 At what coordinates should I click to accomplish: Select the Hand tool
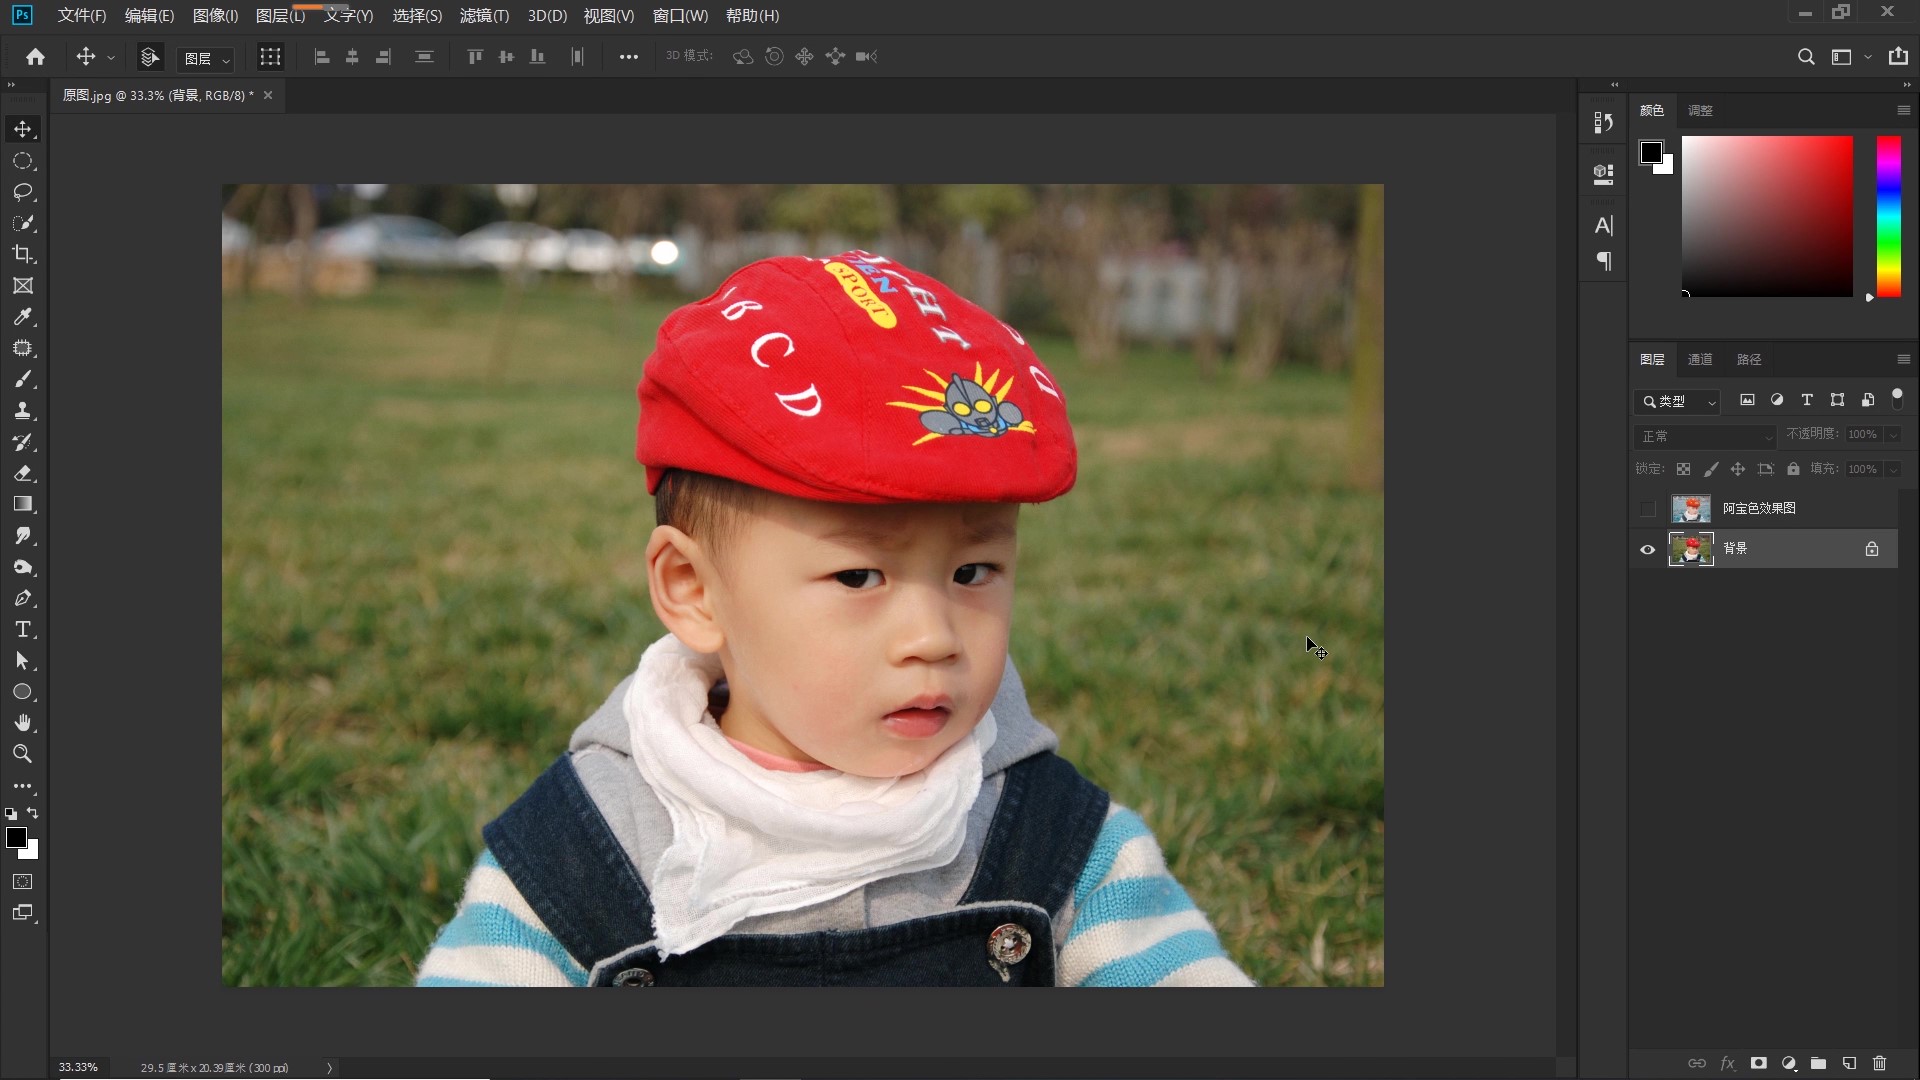[x=23, y=723]
